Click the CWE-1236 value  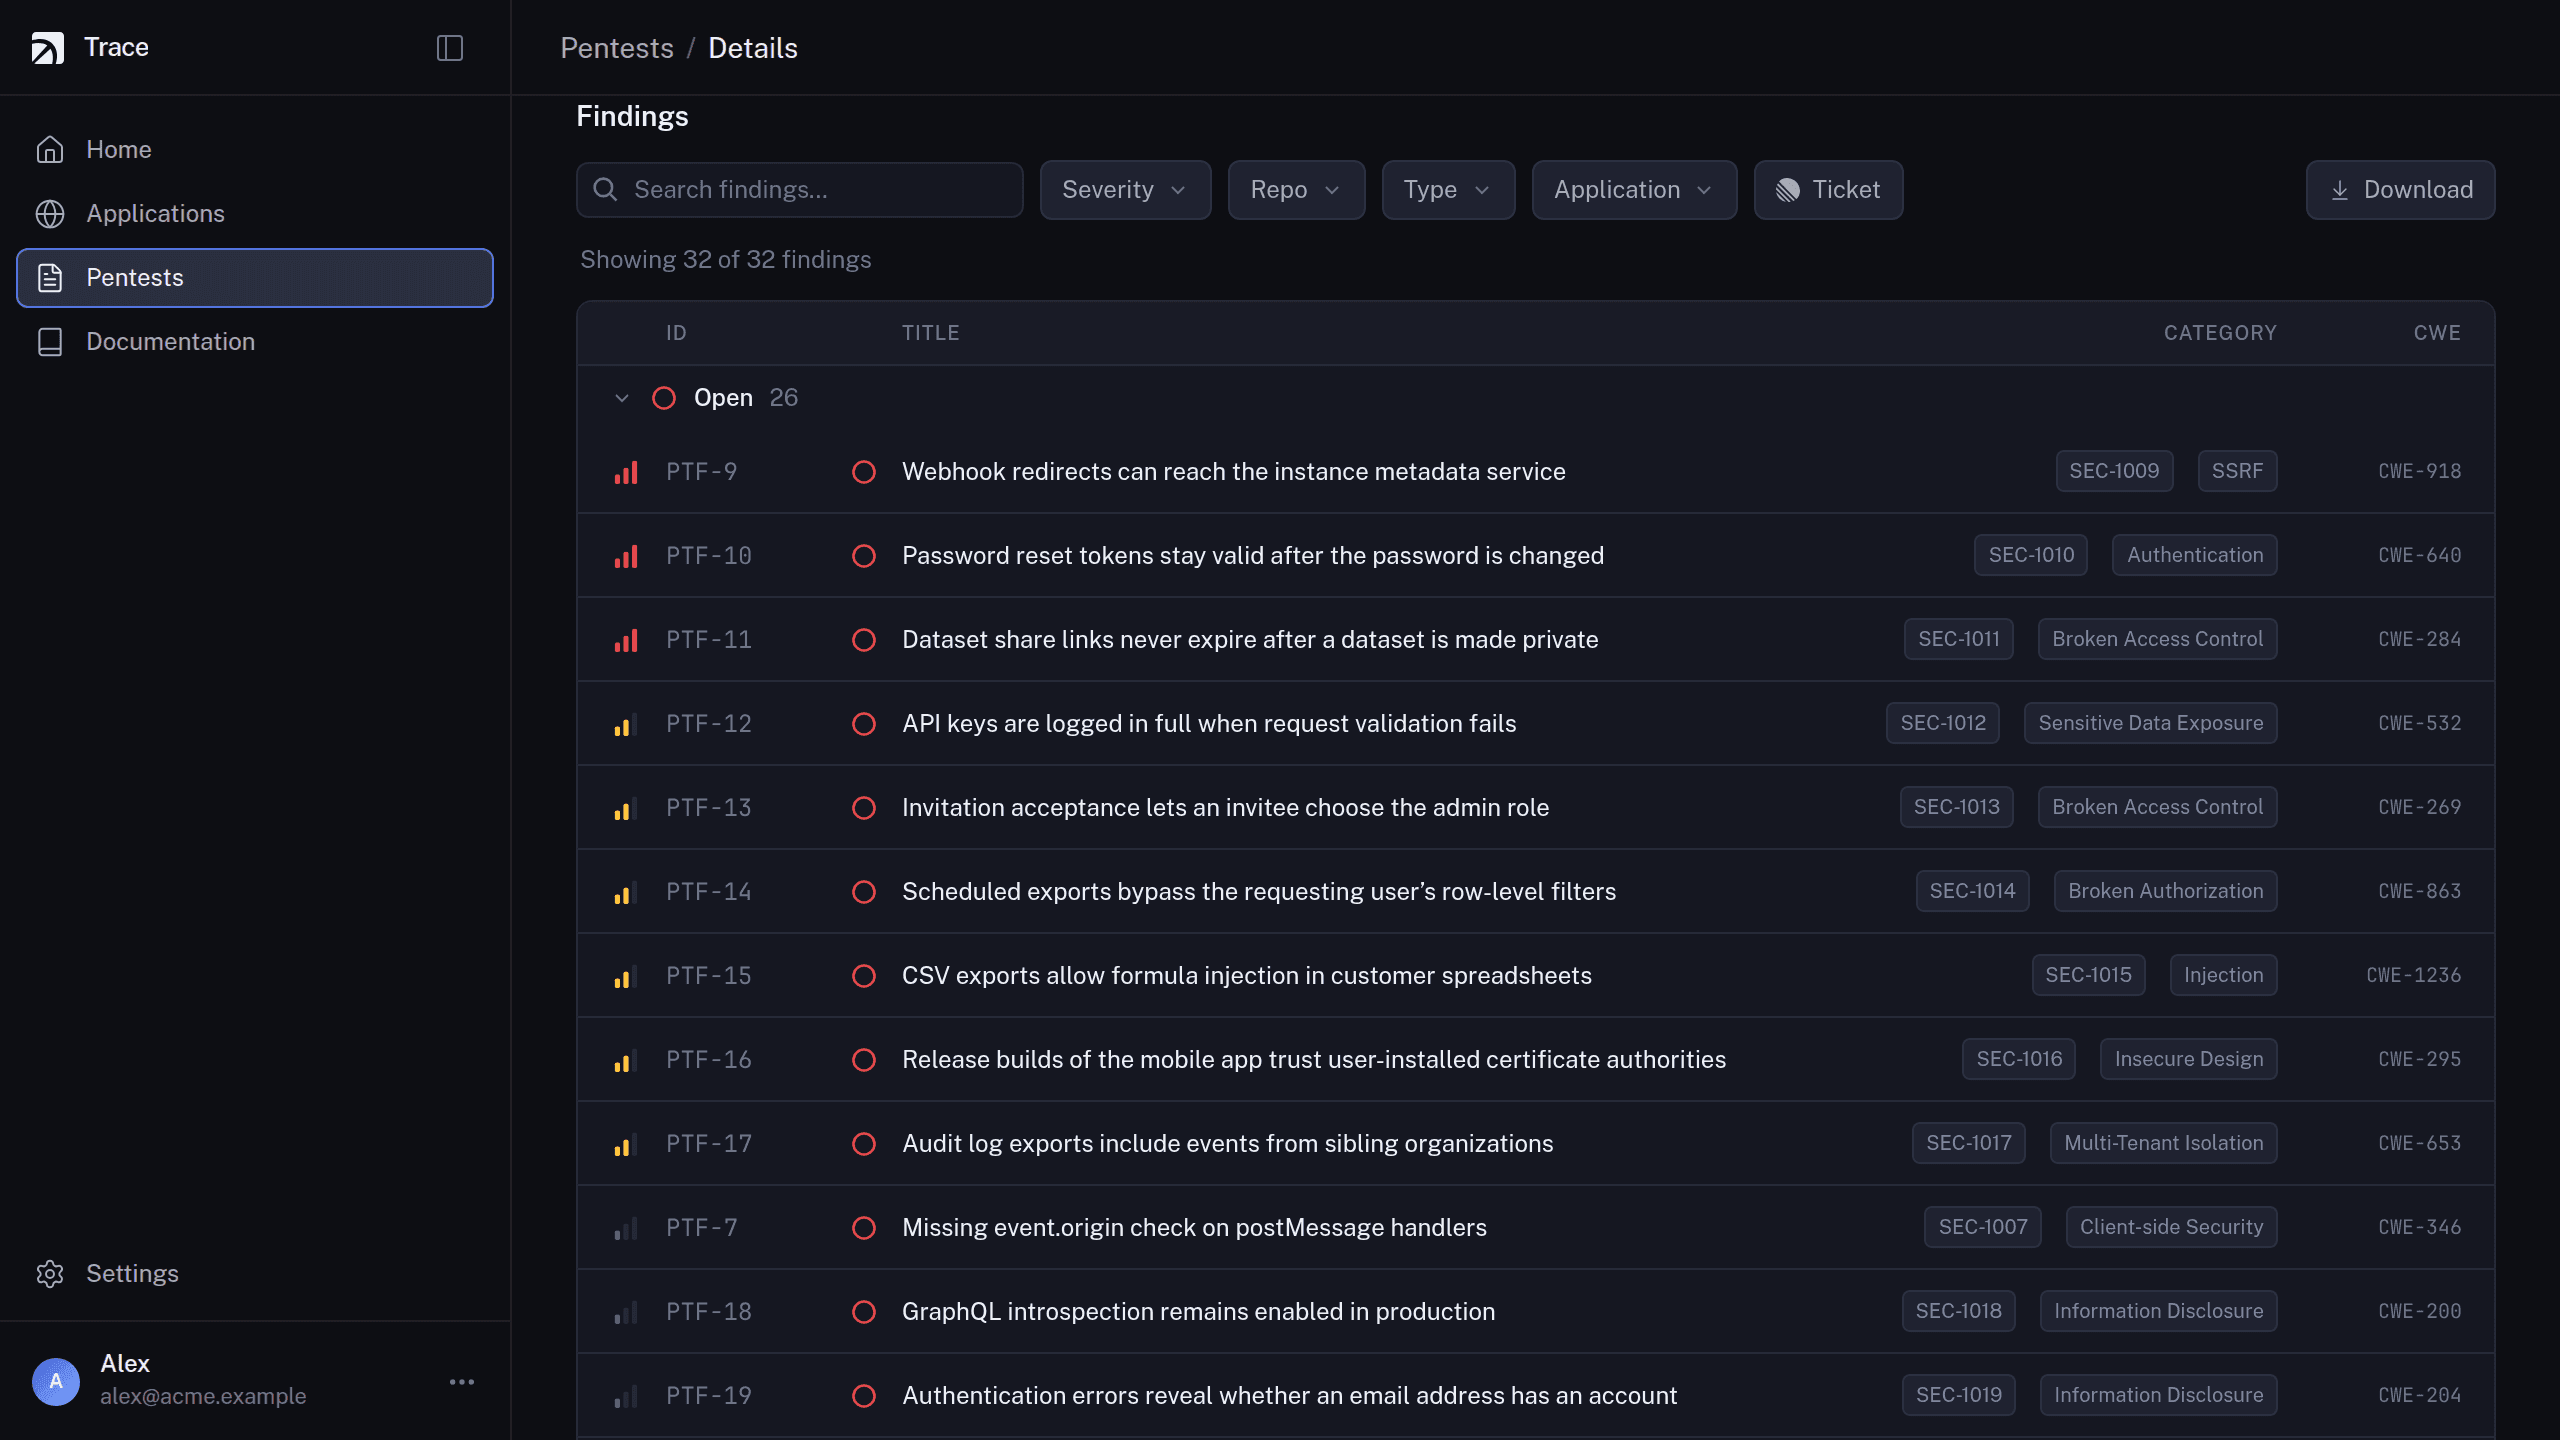(2413, 975)
